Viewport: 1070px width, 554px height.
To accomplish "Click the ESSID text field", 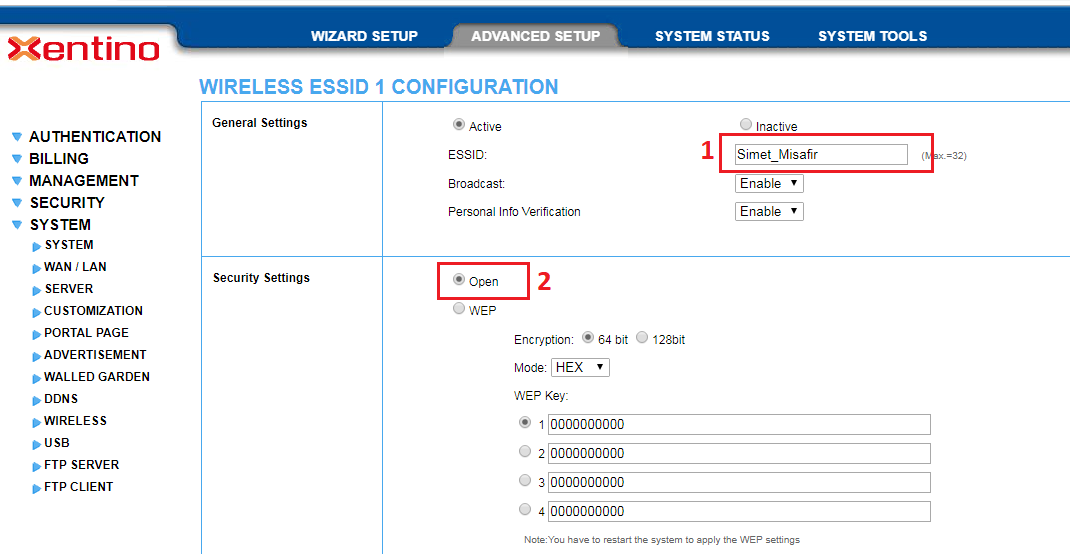I will coord(820,154).
